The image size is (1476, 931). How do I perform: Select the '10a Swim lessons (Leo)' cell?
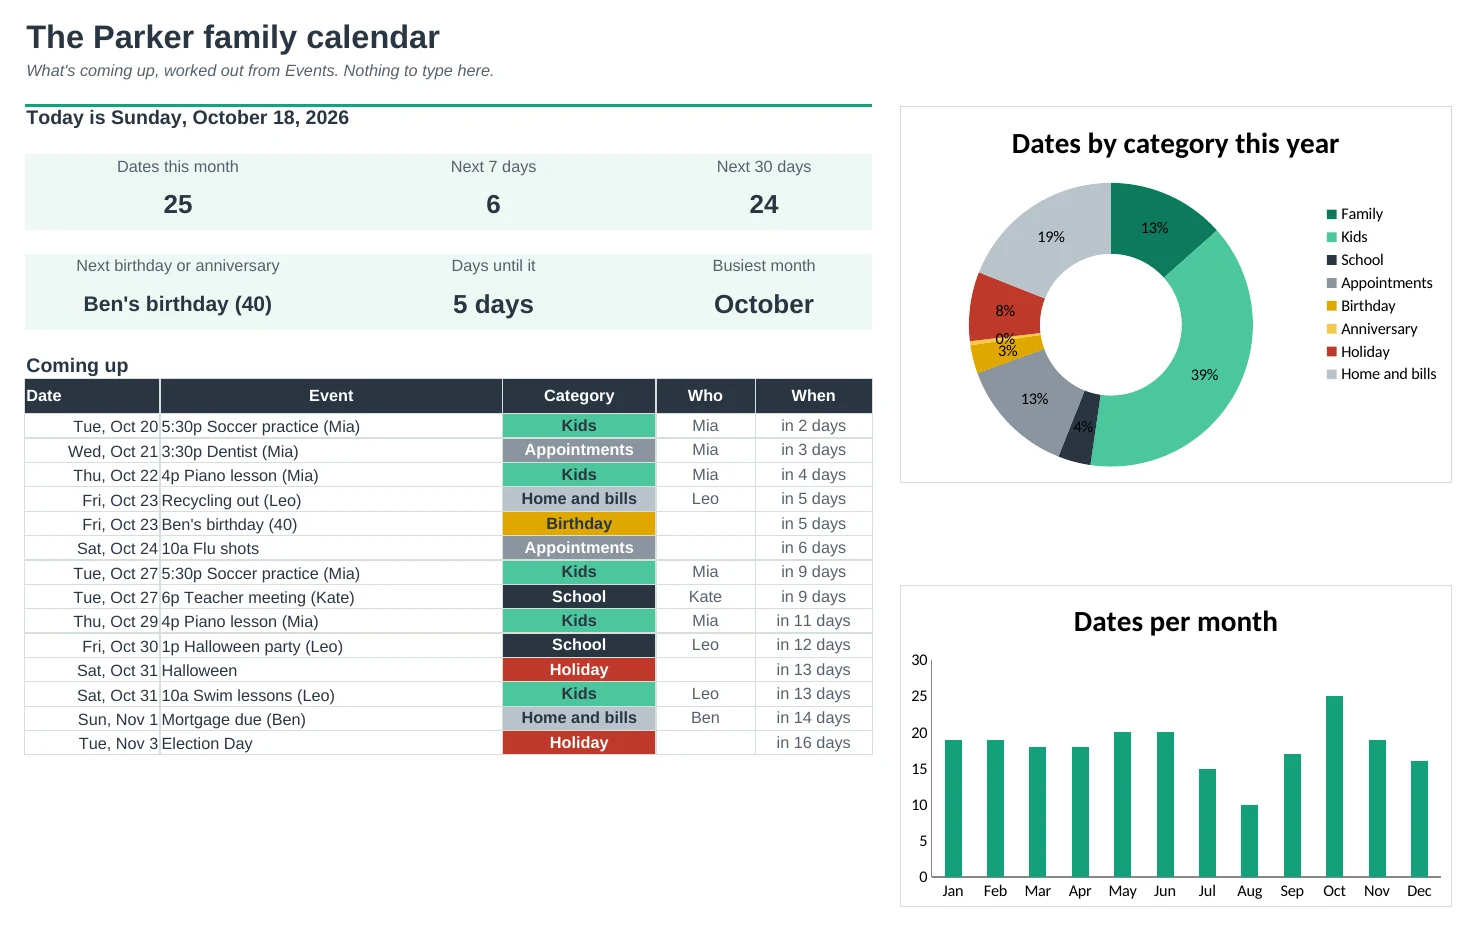pos(331,696)
